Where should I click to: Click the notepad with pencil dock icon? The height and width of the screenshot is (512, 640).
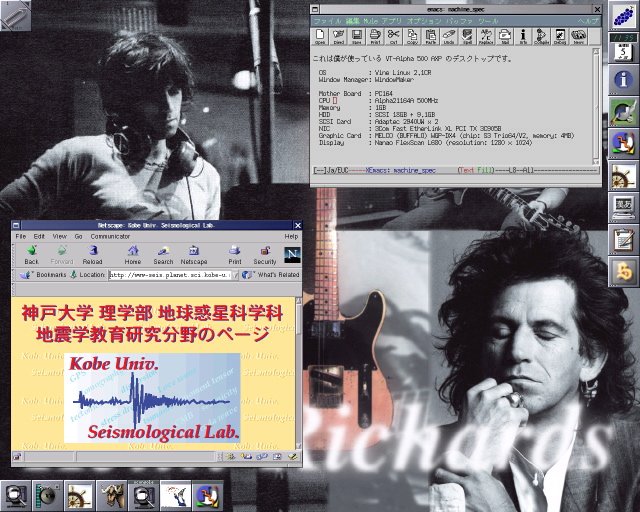(x=623, y=239)
